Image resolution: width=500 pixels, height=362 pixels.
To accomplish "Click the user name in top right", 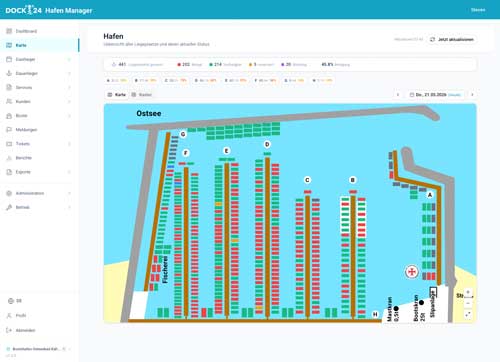I will tap(478, 10).
